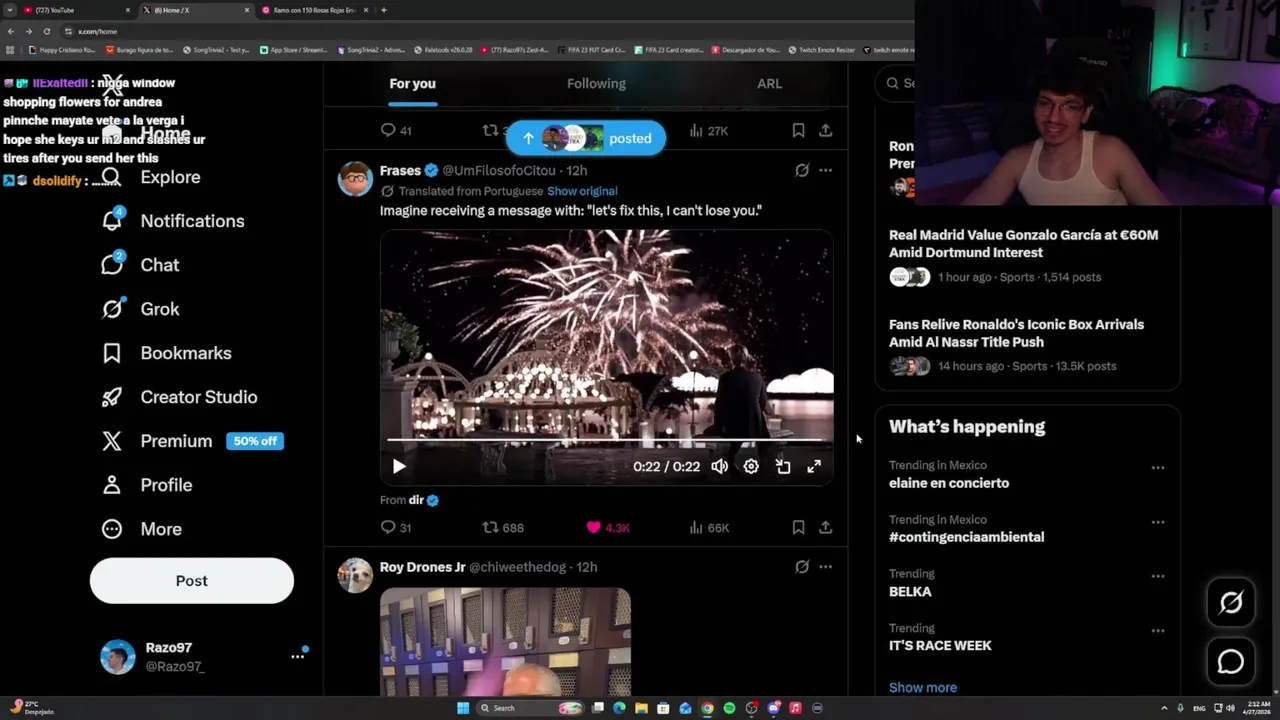Image resolution: width=1280 pixels, height=720 pixels.
Task: Open options for IT'S RACE WEEK trend
Action: 1157,631
